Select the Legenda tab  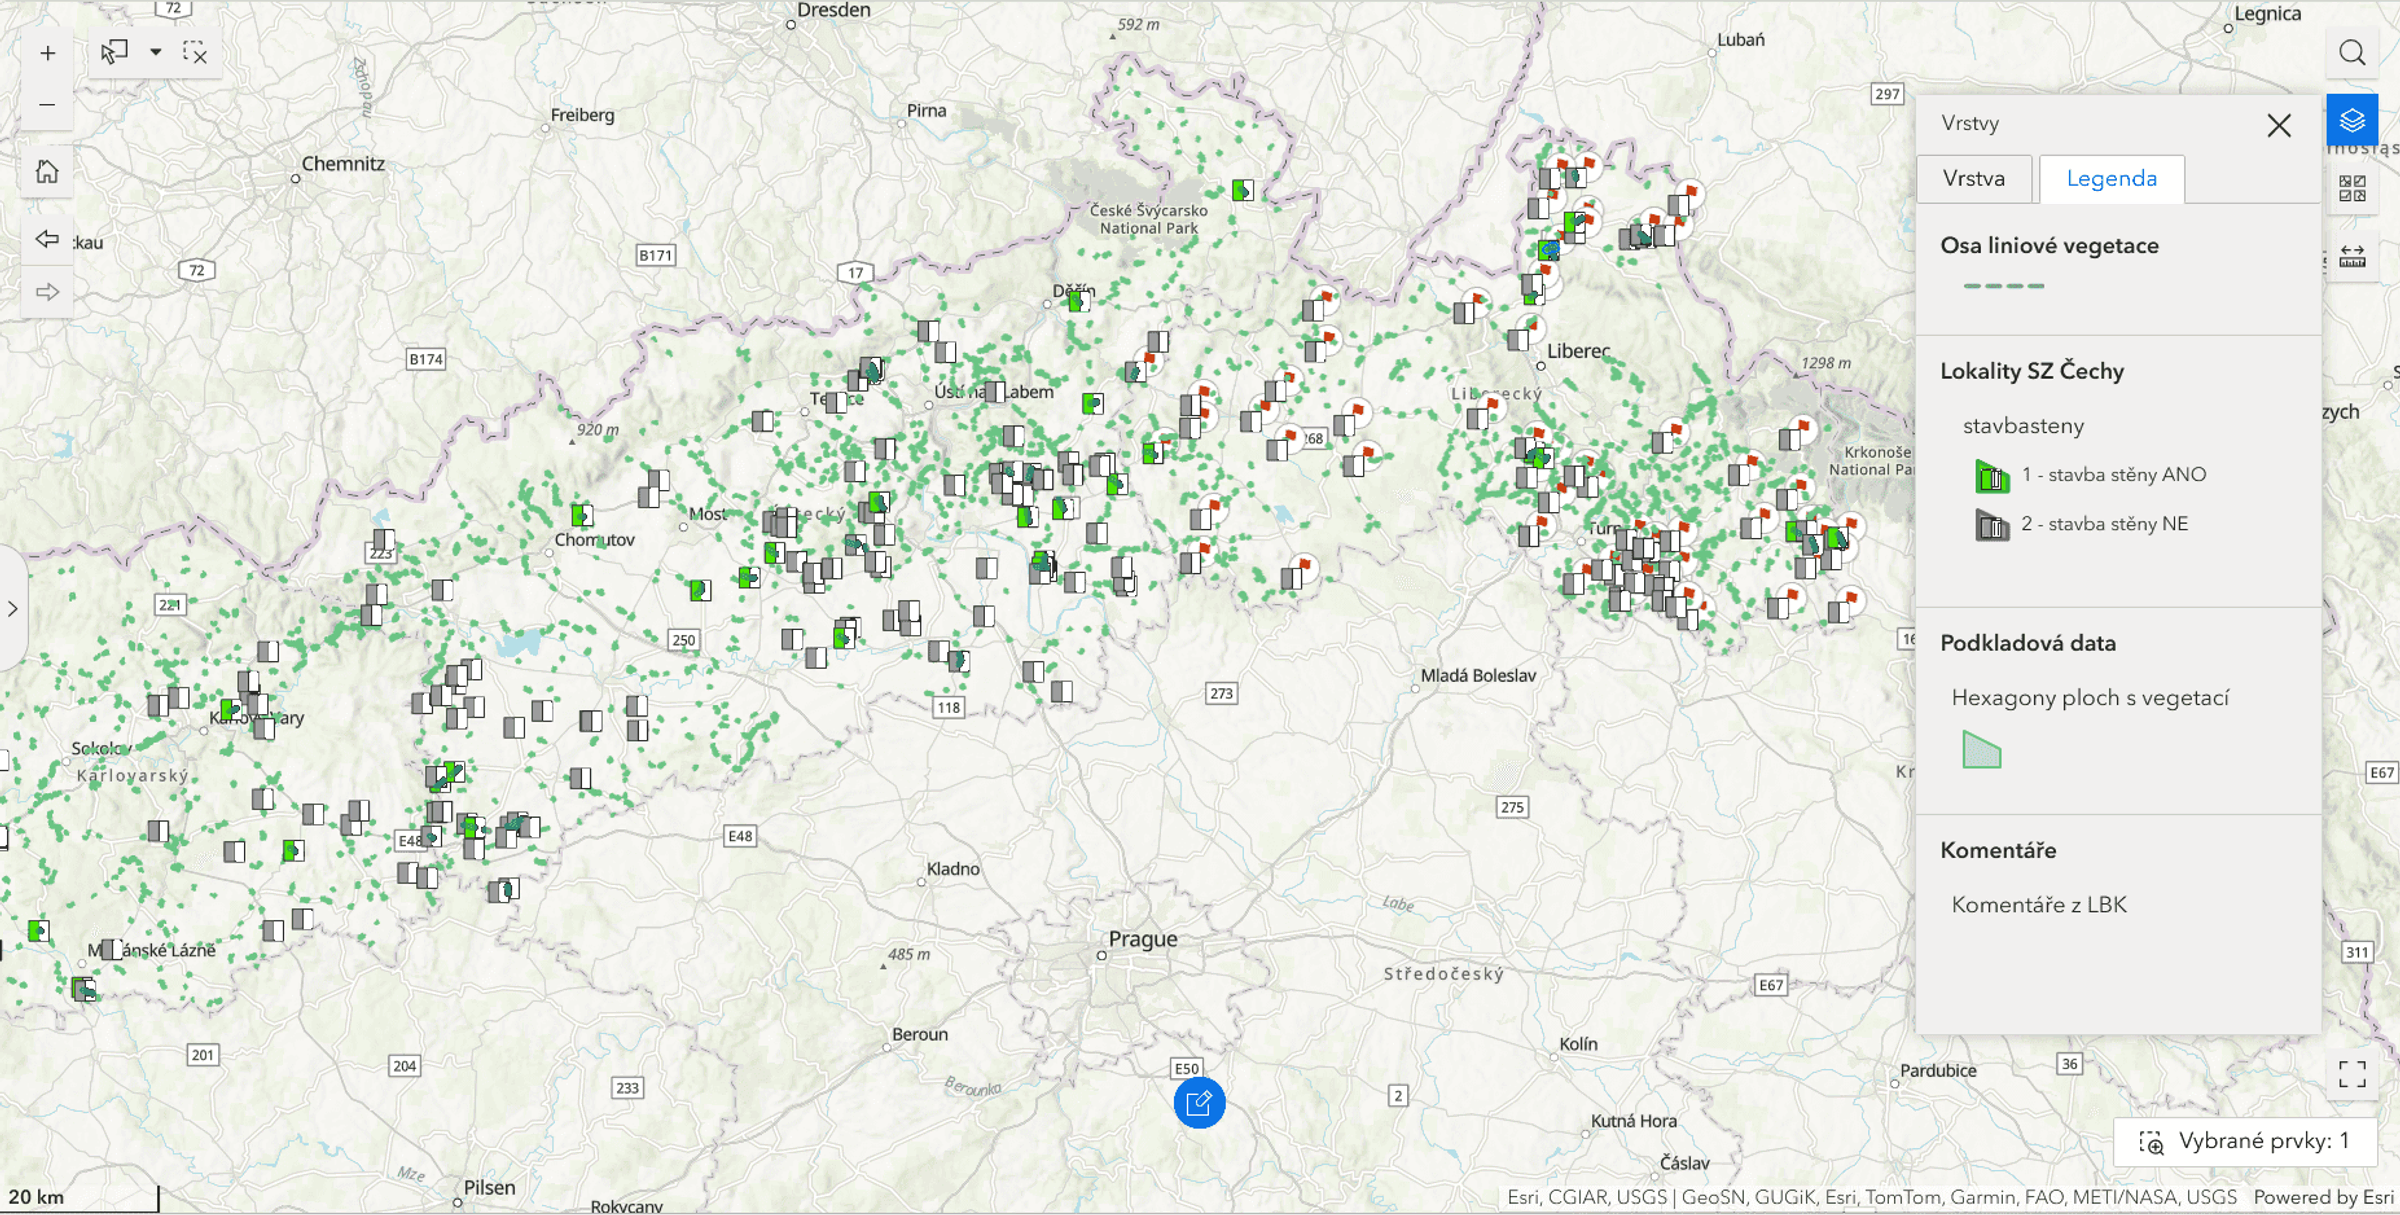click(2111, 178)
